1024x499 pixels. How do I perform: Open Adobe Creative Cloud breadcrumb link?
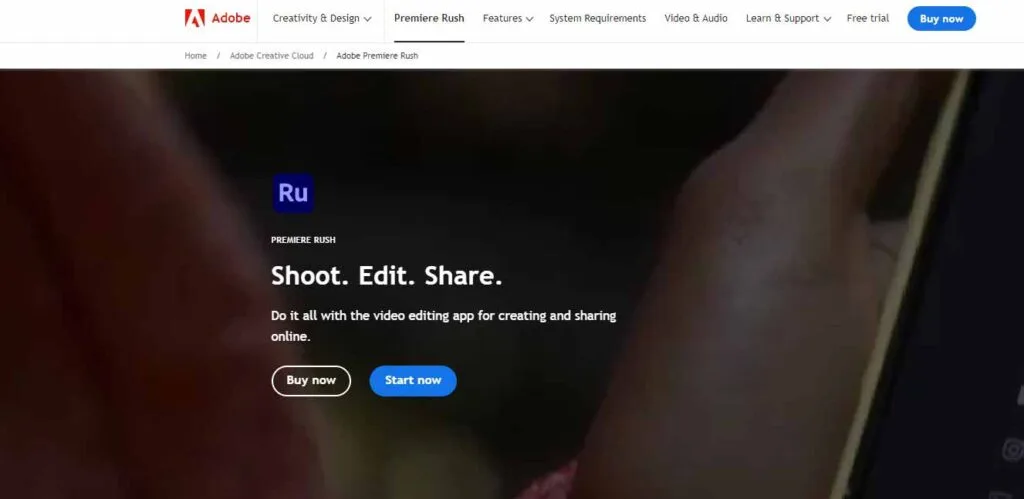click(272, 56)
